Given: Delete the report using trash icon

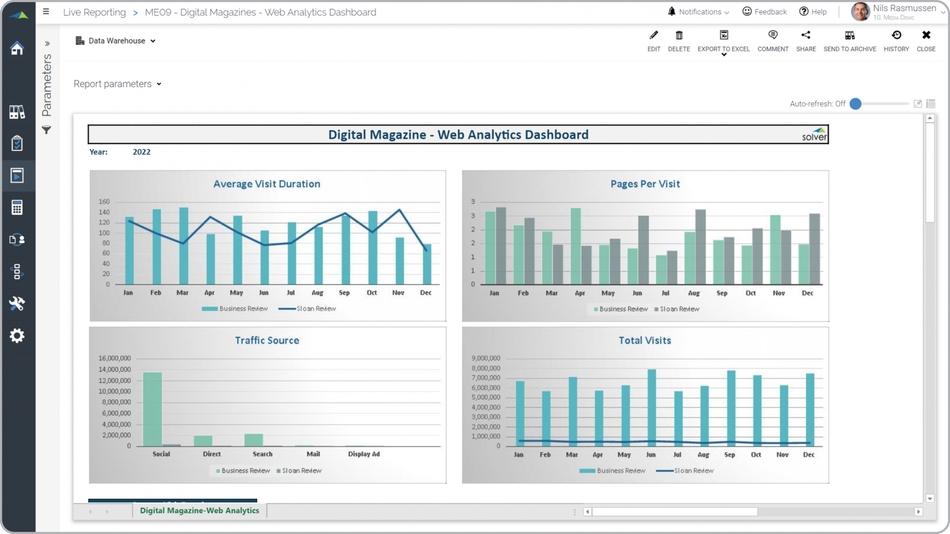Looking at the screenshot, I should click(x=679, y=36).
